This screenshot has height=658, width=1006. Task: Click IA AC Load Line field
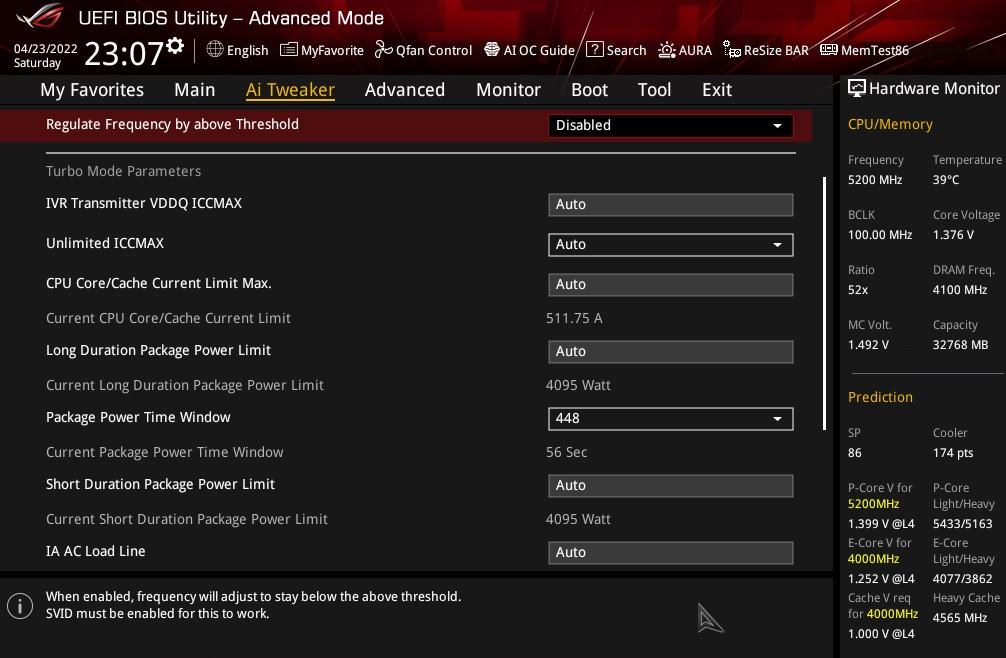pyautogui.click(x=670, y=552)
